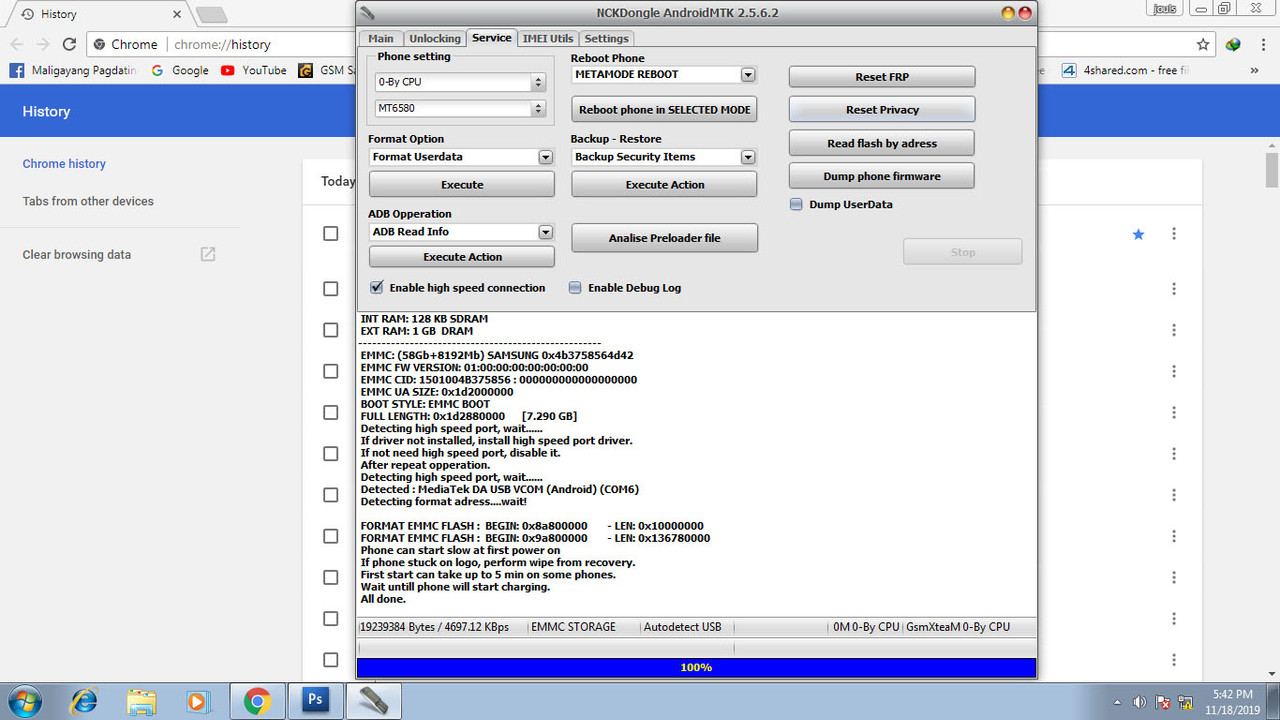1280x720 pixels.
Task: Click the Chrome site info icon in address bar
Action: (100, 44)
